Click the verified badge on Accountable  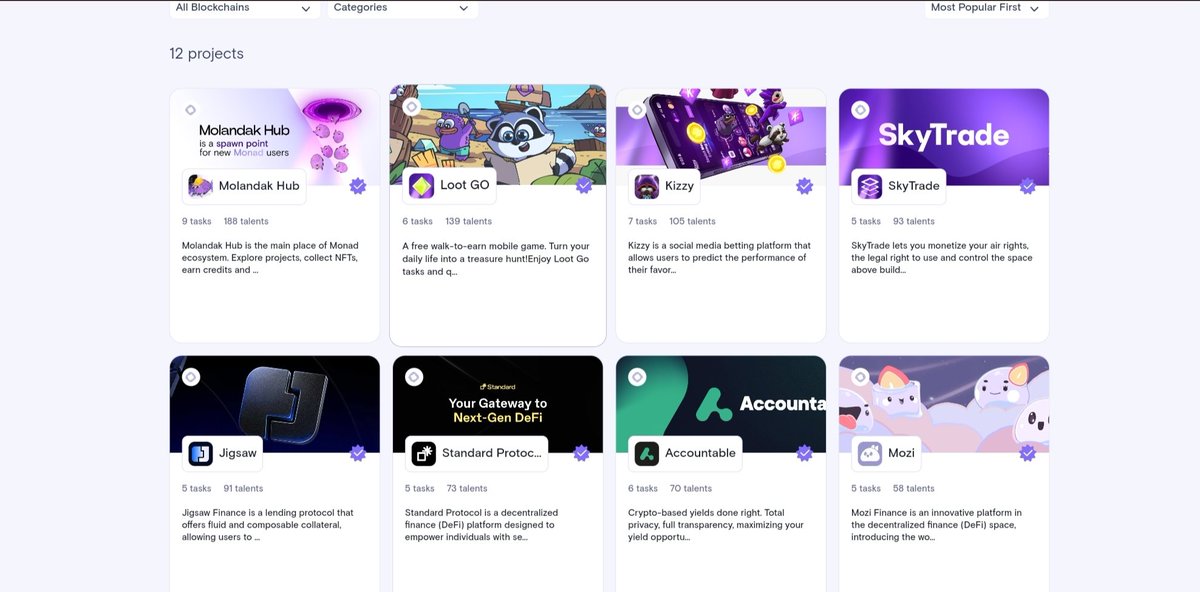click(x=804, y=453)
